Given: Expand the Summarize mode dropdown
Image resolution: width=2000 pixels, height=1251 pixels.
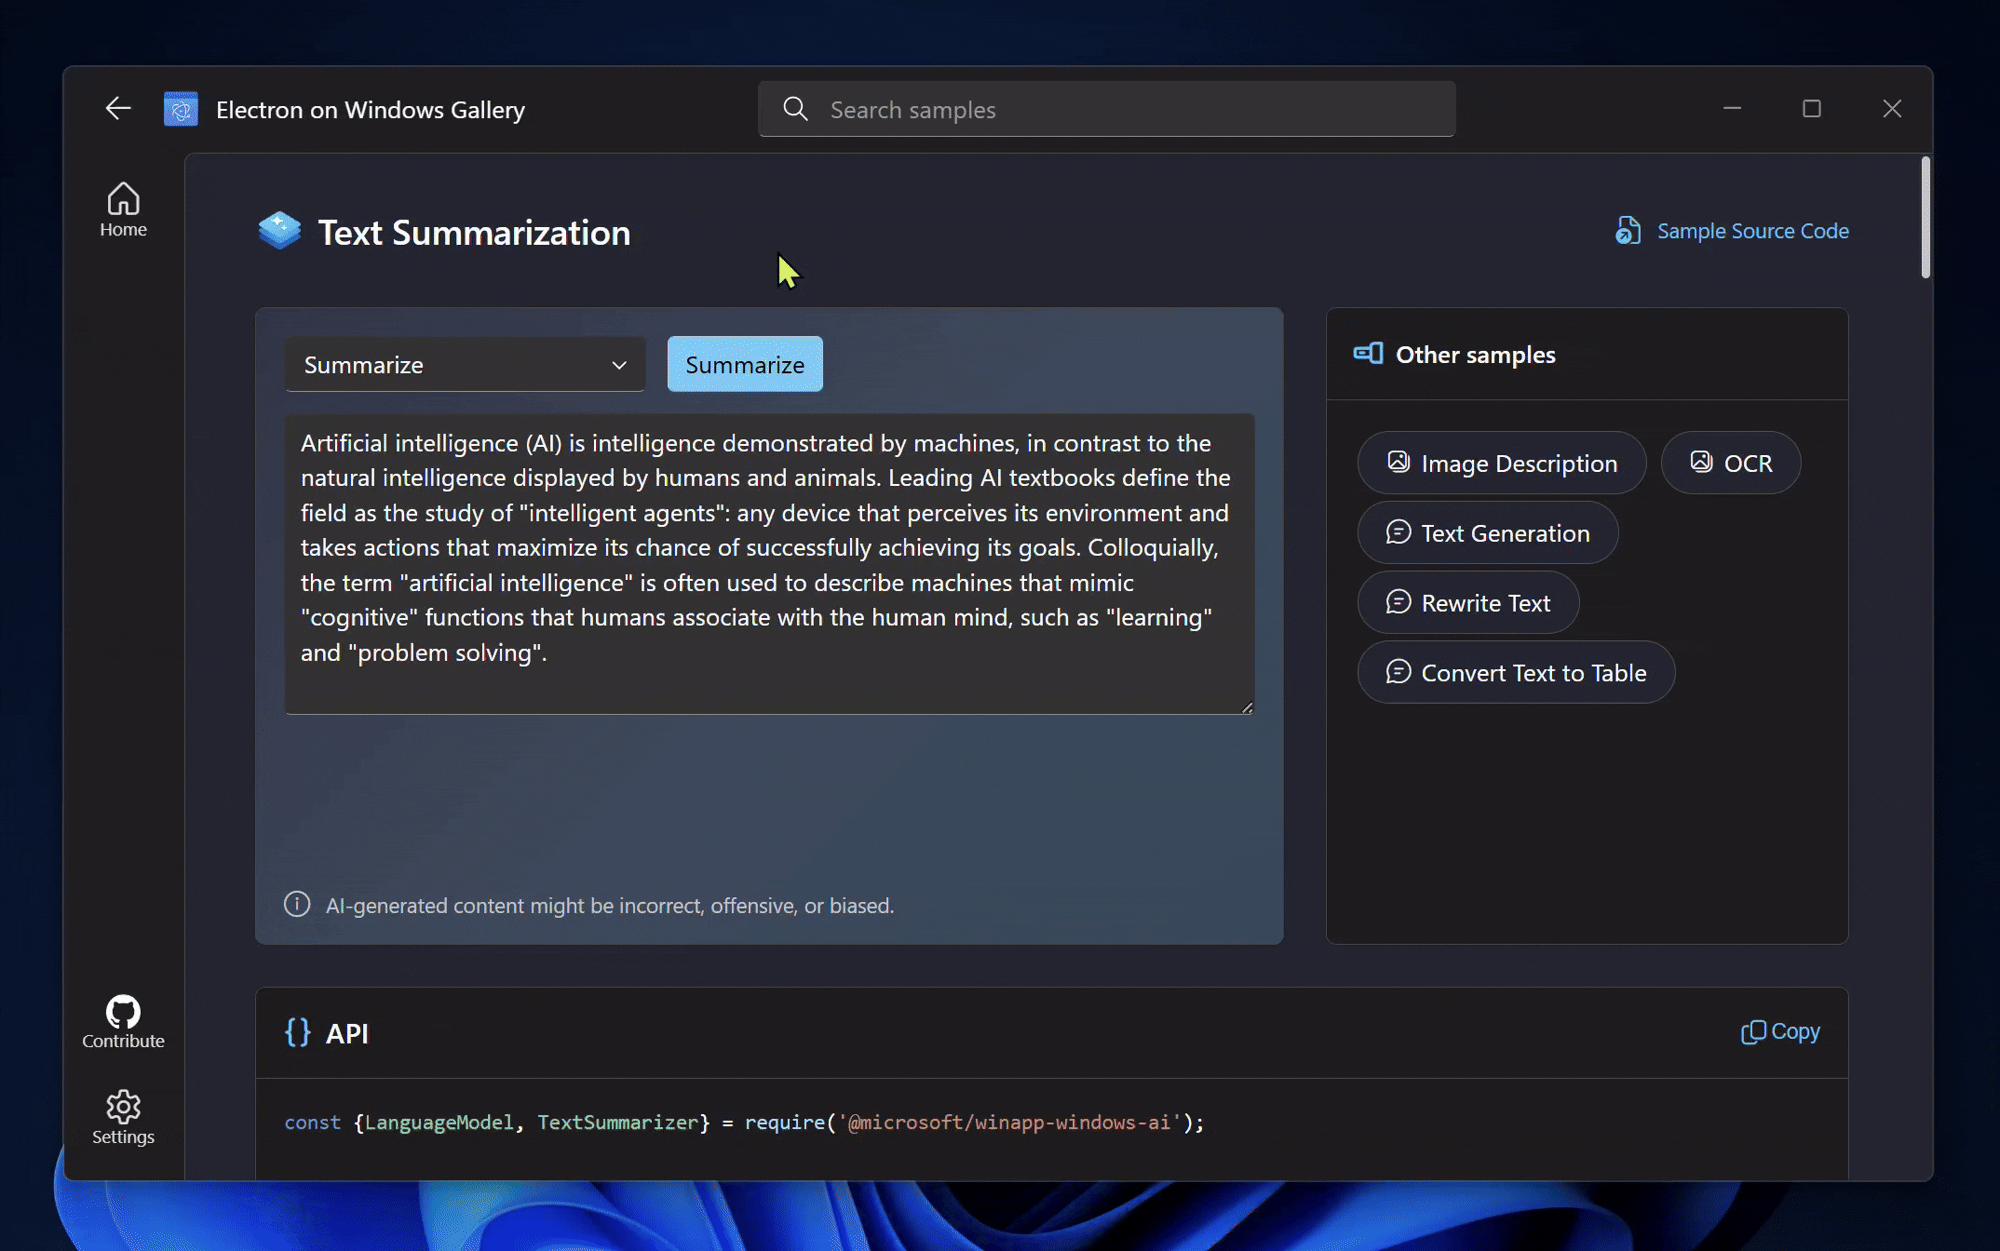Looking at the screenshot, I should pyautogui.click(x=465, y=365).
